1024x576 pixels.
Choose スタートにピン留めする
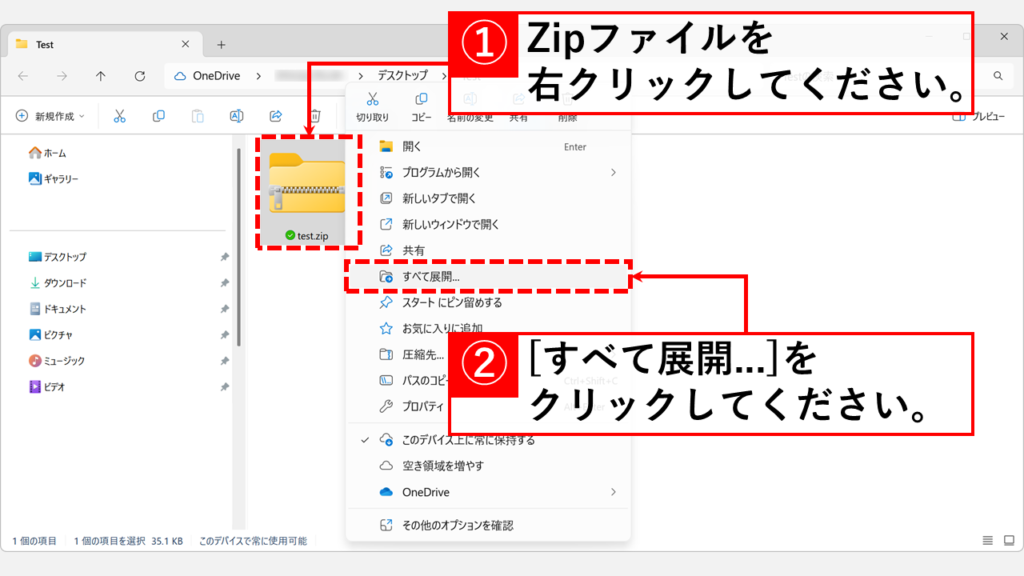point(488,302)
